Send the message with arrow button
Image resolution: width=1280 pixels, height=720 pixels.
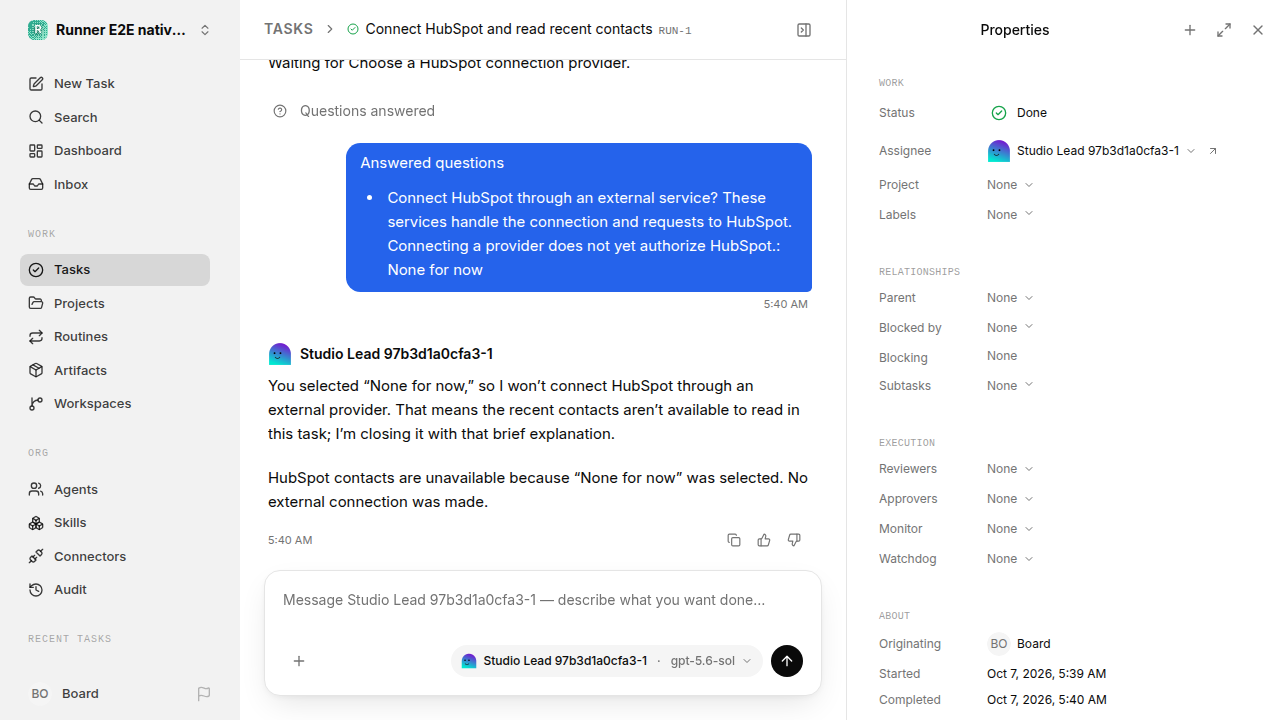point(787,661)
